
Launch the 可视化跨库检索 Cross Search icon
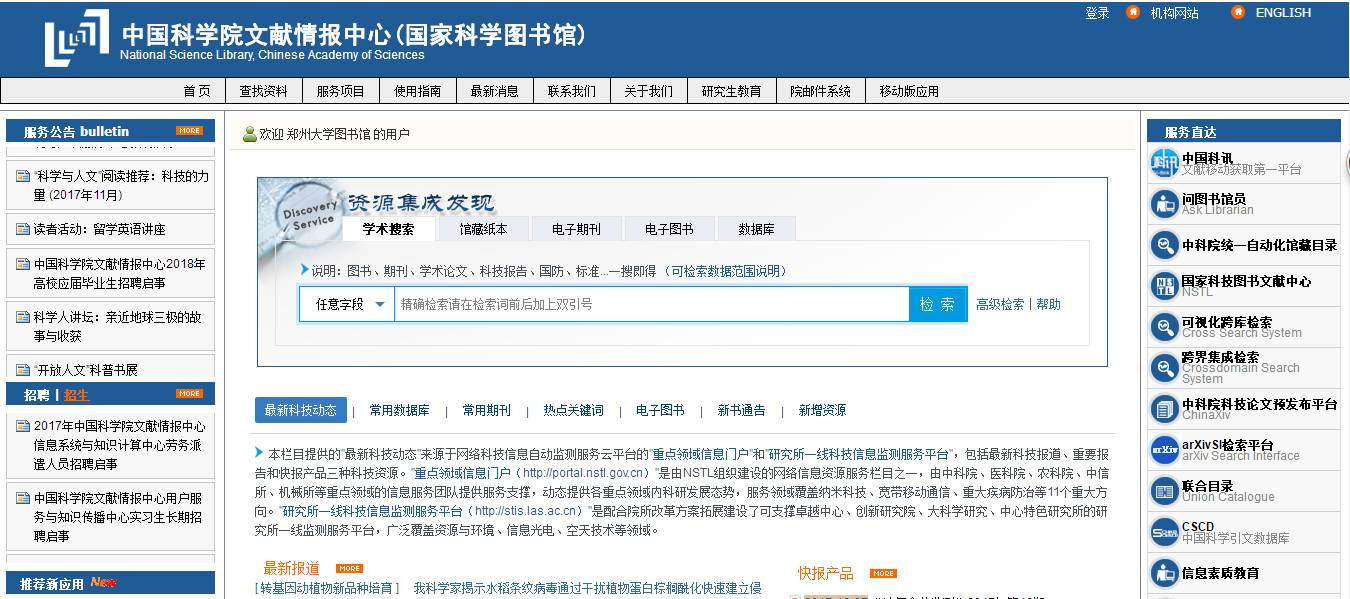1164,326
